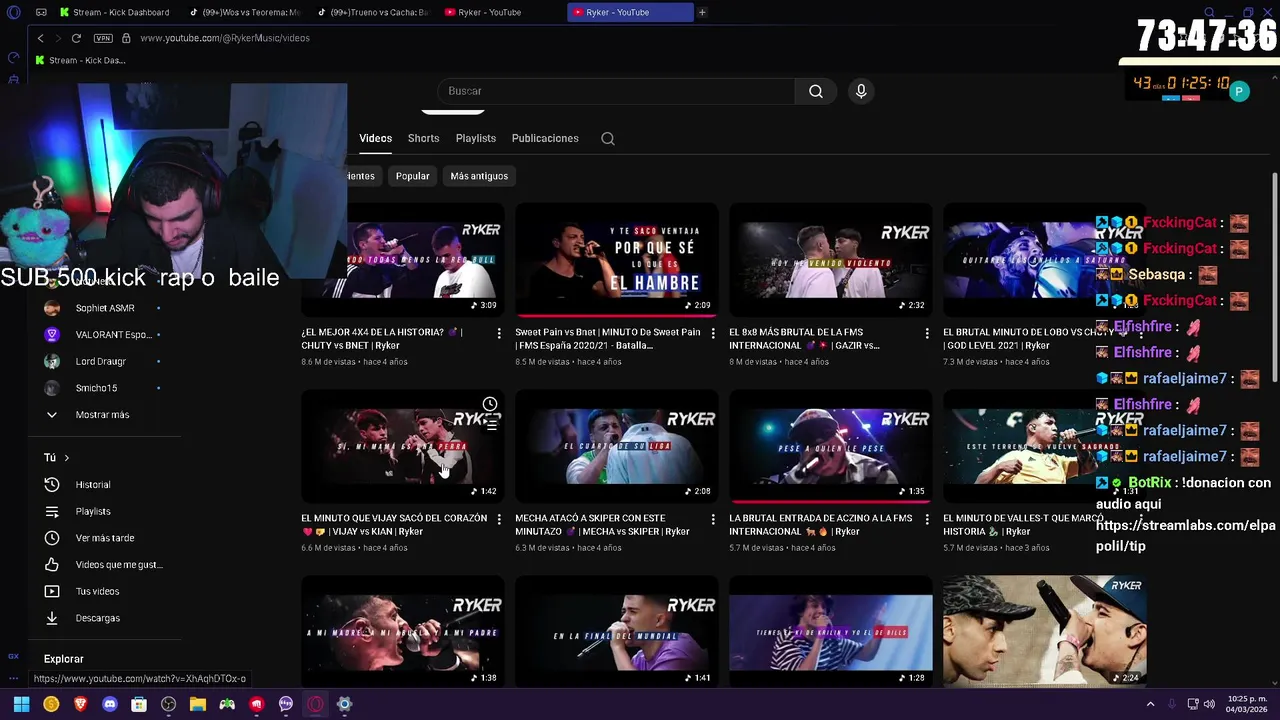
Task: Open Settings gear in taskbar
Action: click(x=344, y=704)
